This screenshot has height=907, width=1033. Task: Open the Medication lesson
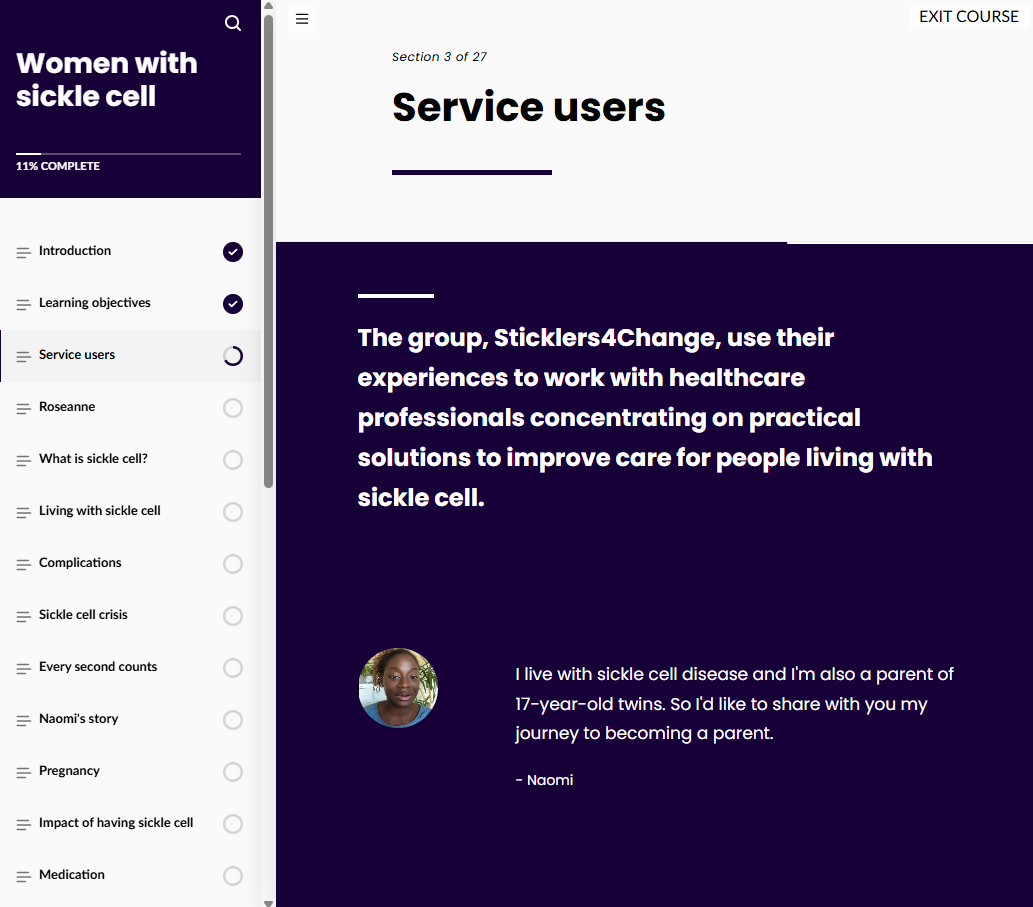click(130, 876)
